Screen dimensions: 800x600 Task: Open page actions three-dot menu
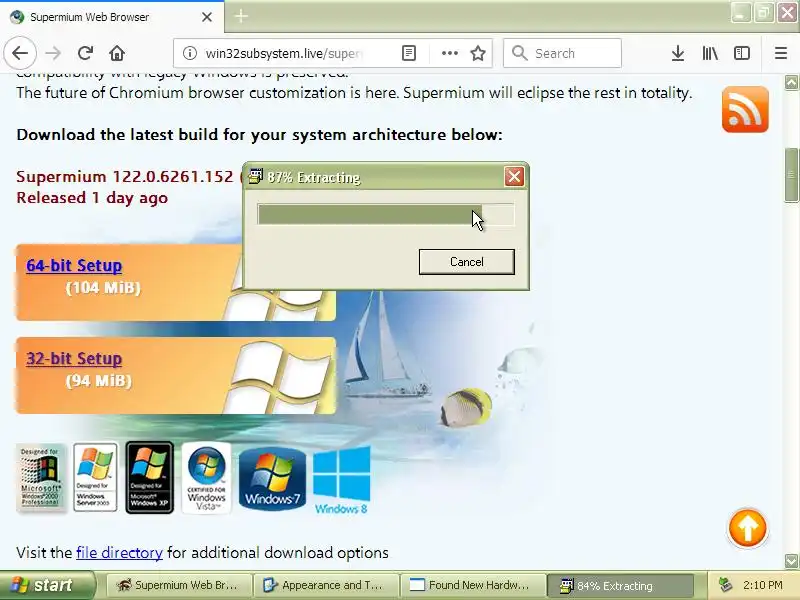click(x=449, y=53)
